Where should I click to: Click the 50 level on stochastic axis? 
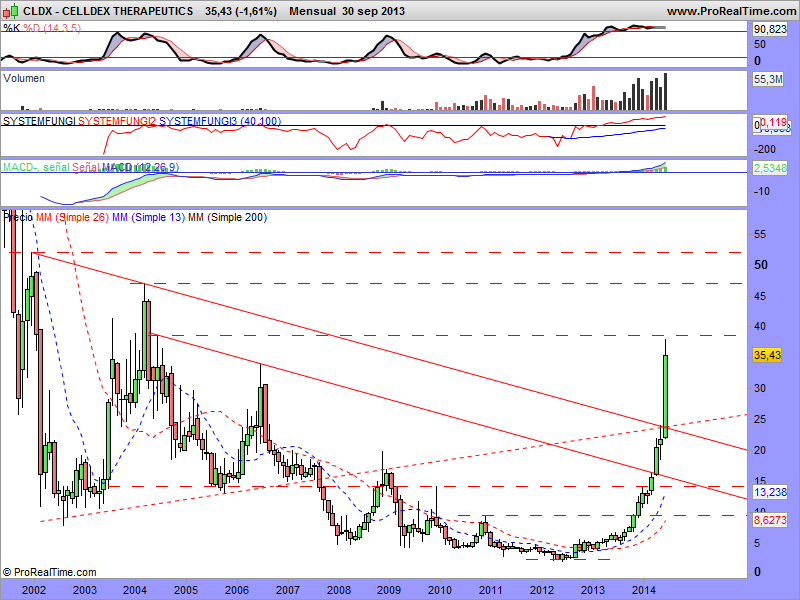(x=760, y=44)
